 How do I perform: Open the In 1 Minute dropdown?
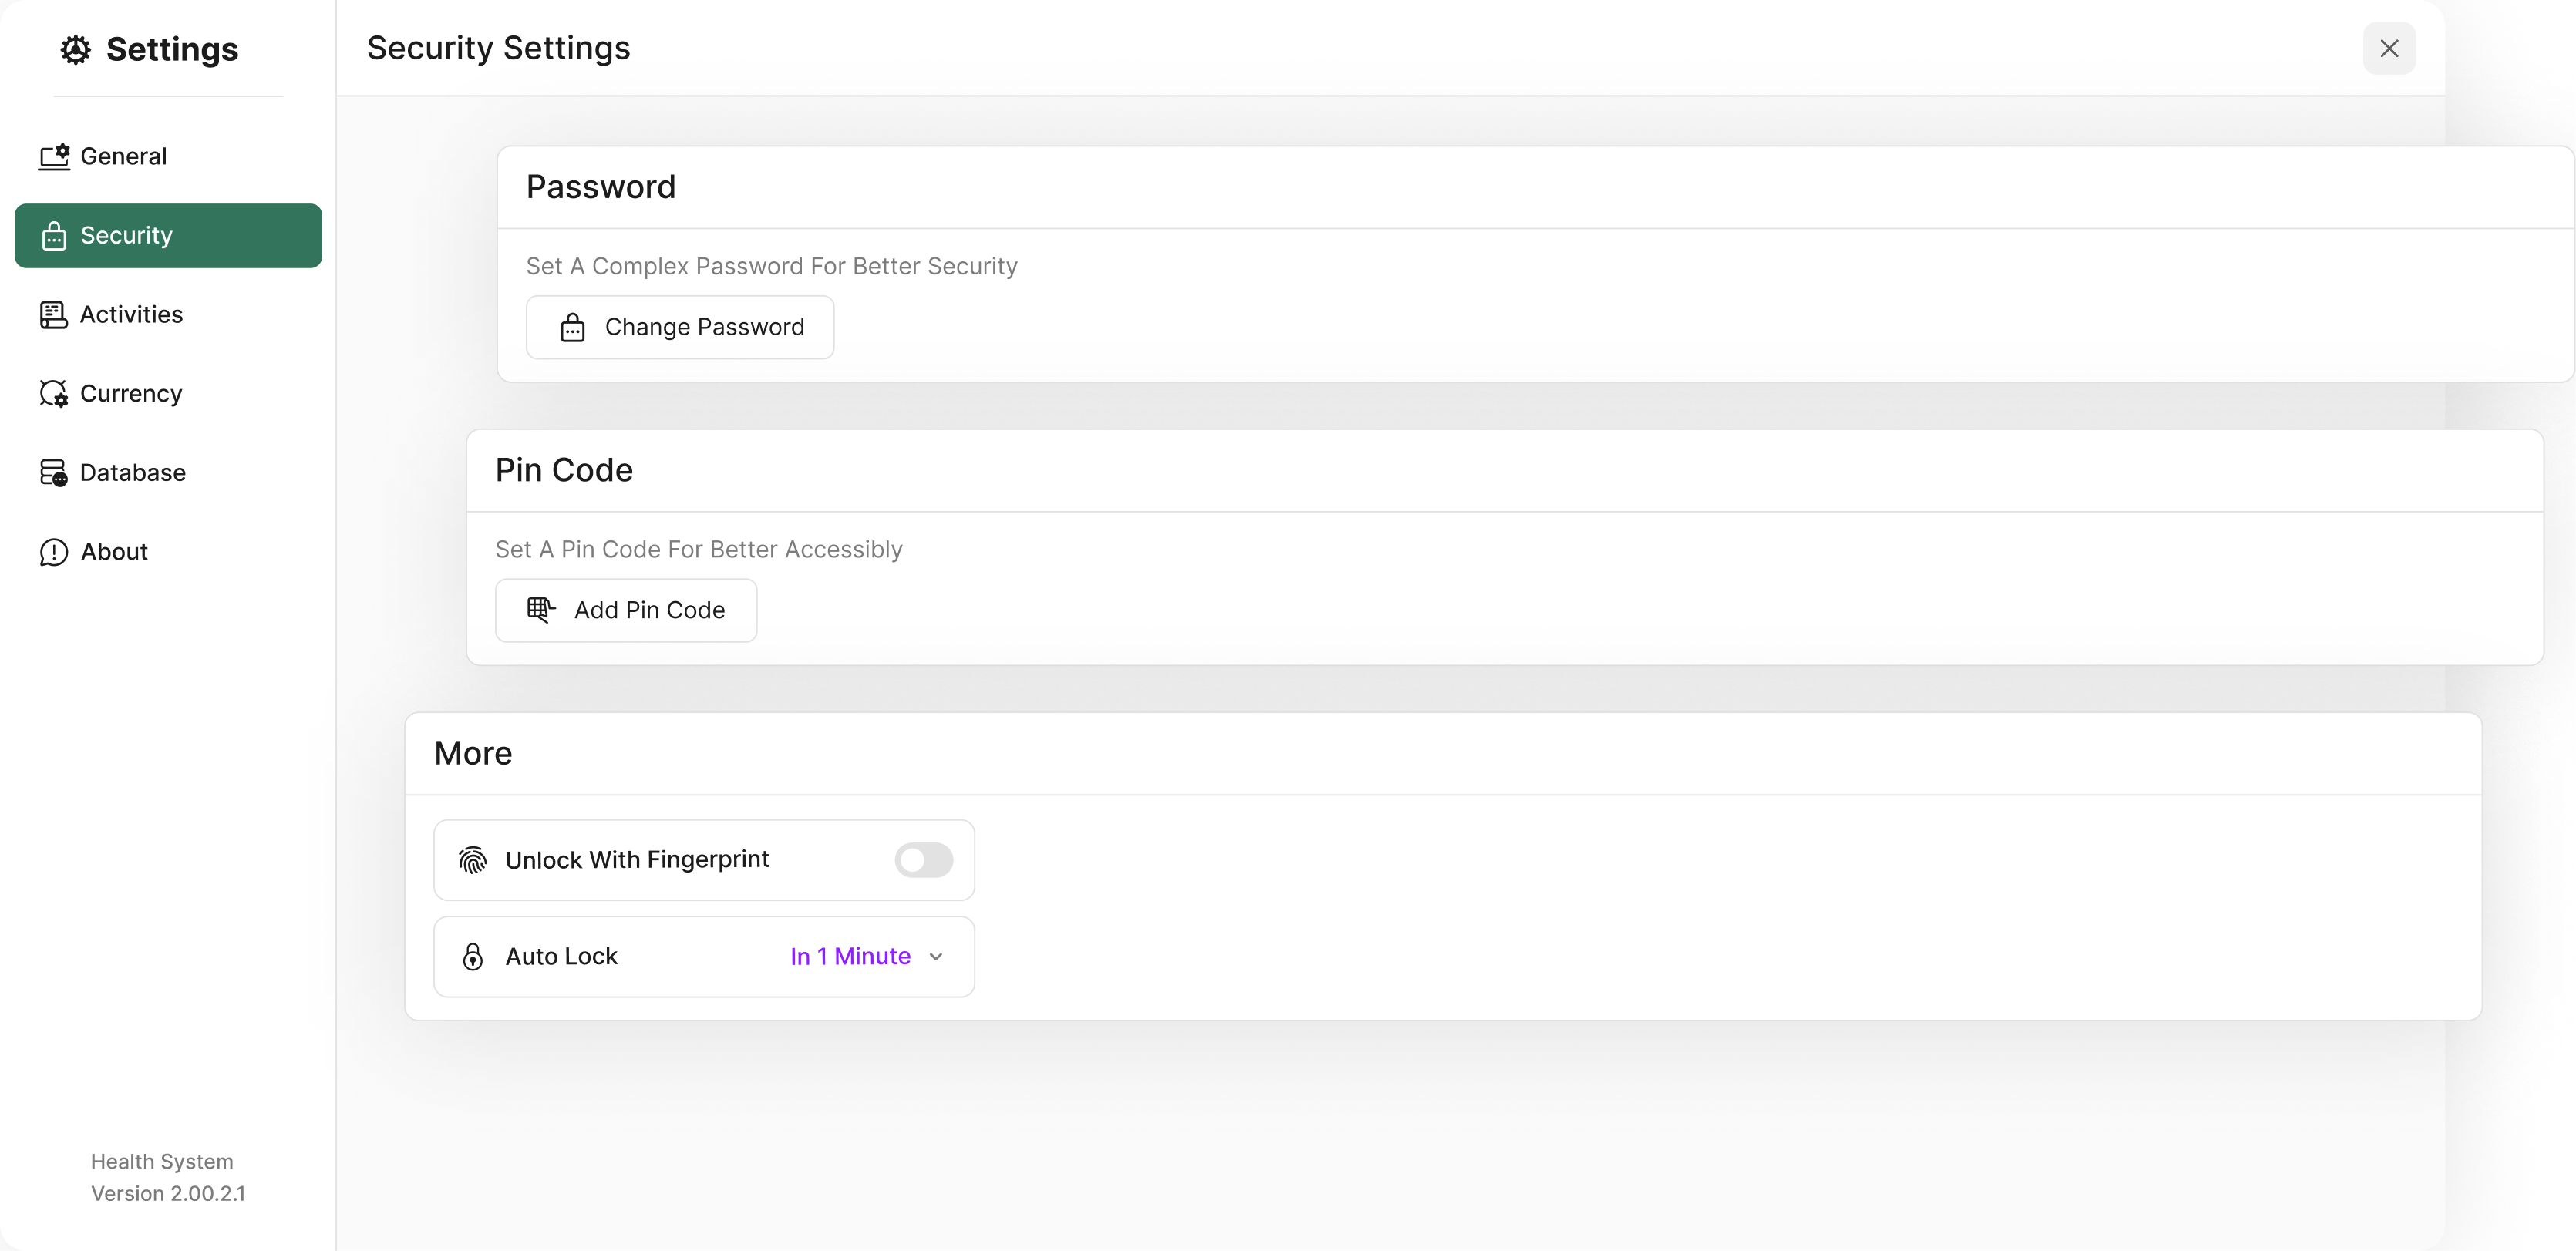click(x=850, y=957)
